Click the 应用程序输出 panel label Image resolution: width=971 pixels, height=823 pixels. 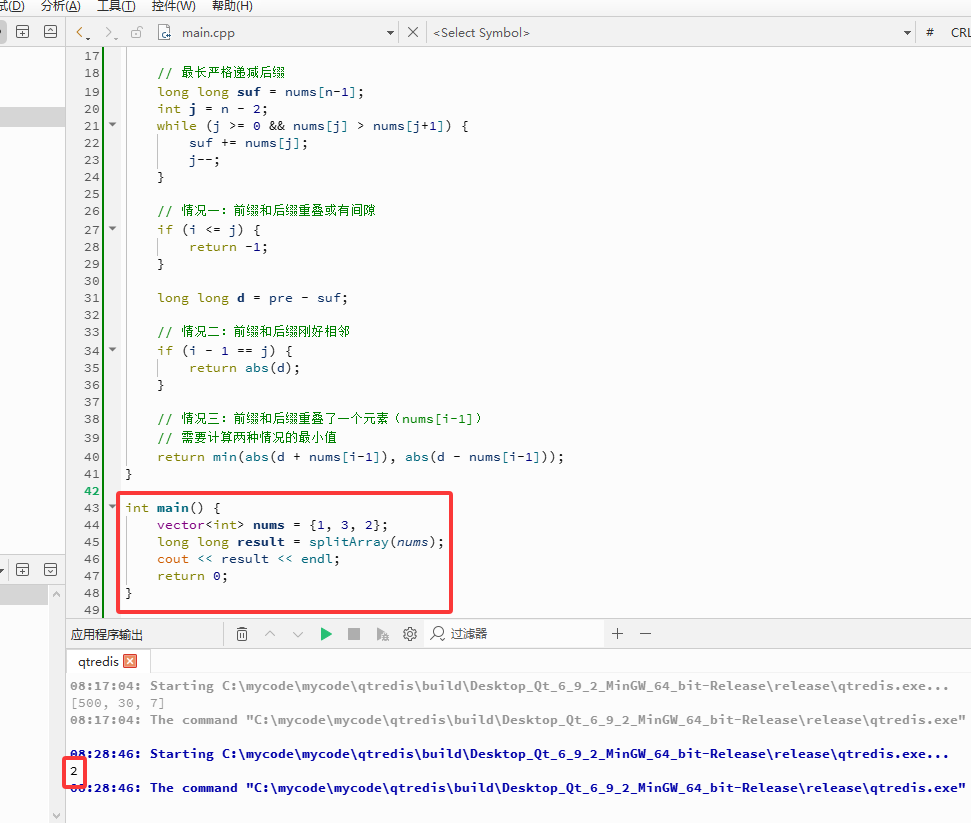pyautogui.click(x=107, y=634)
